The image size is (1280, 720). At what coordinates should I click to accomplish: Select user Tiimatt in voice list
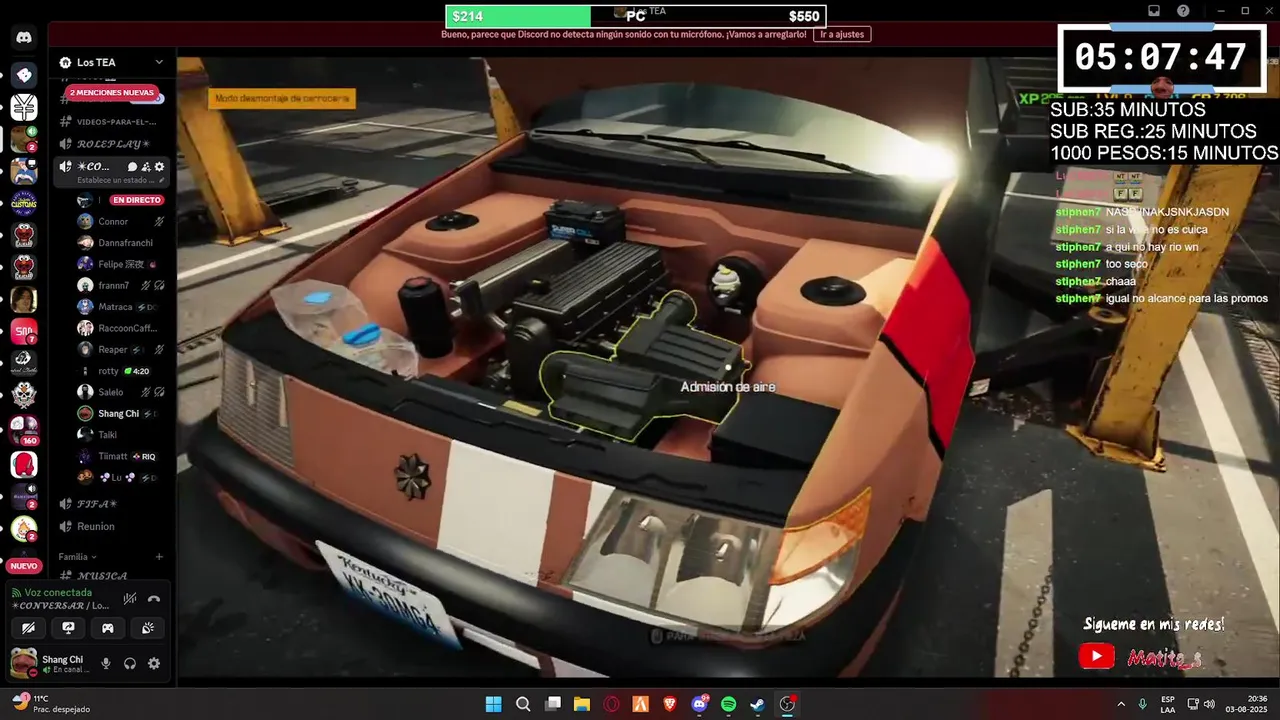pyautogui.click(x=120, y=456)
